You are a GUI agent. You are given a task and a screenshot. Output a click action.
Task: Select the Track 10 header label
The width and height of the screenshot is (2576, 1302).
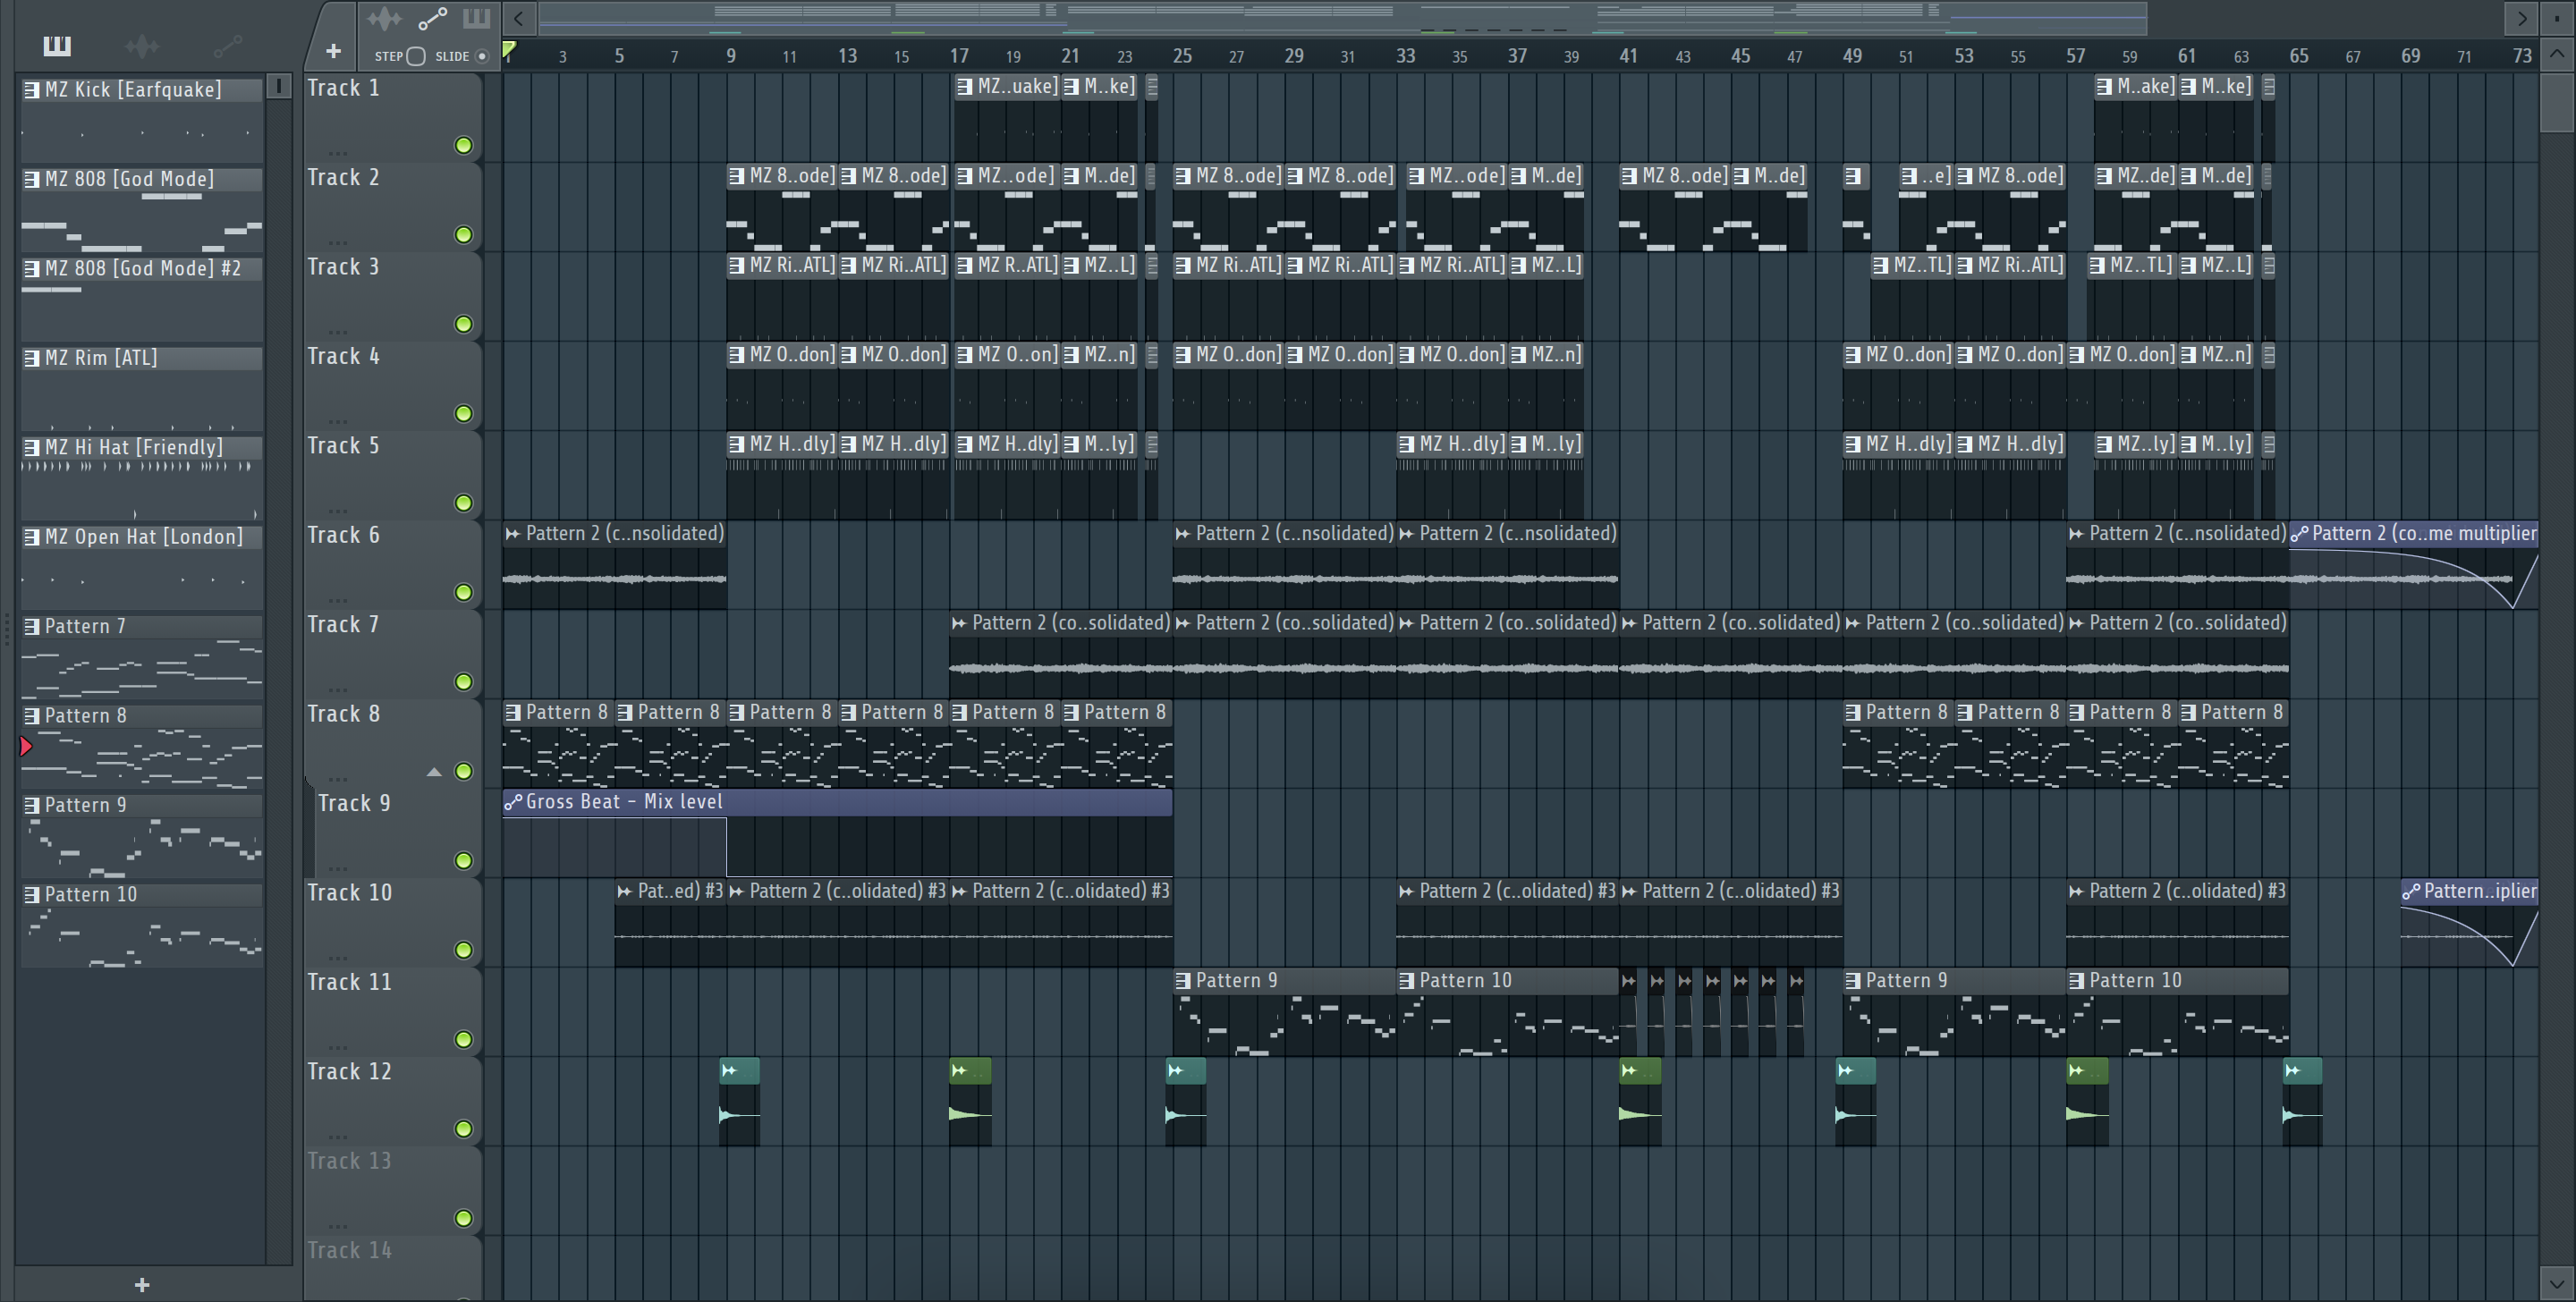(349, 893)
